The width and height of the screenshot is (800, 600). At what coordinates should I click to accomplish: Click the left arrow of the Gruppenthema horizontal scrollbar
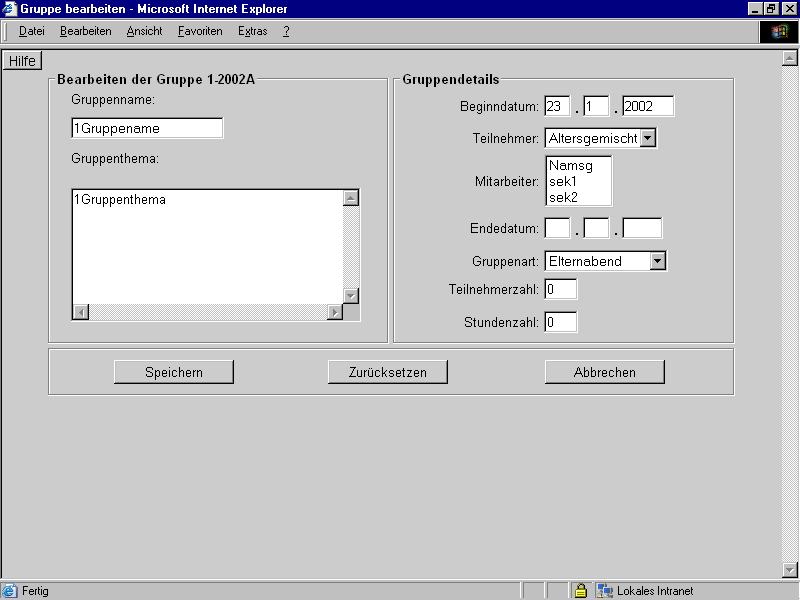[x=79, y=313]
